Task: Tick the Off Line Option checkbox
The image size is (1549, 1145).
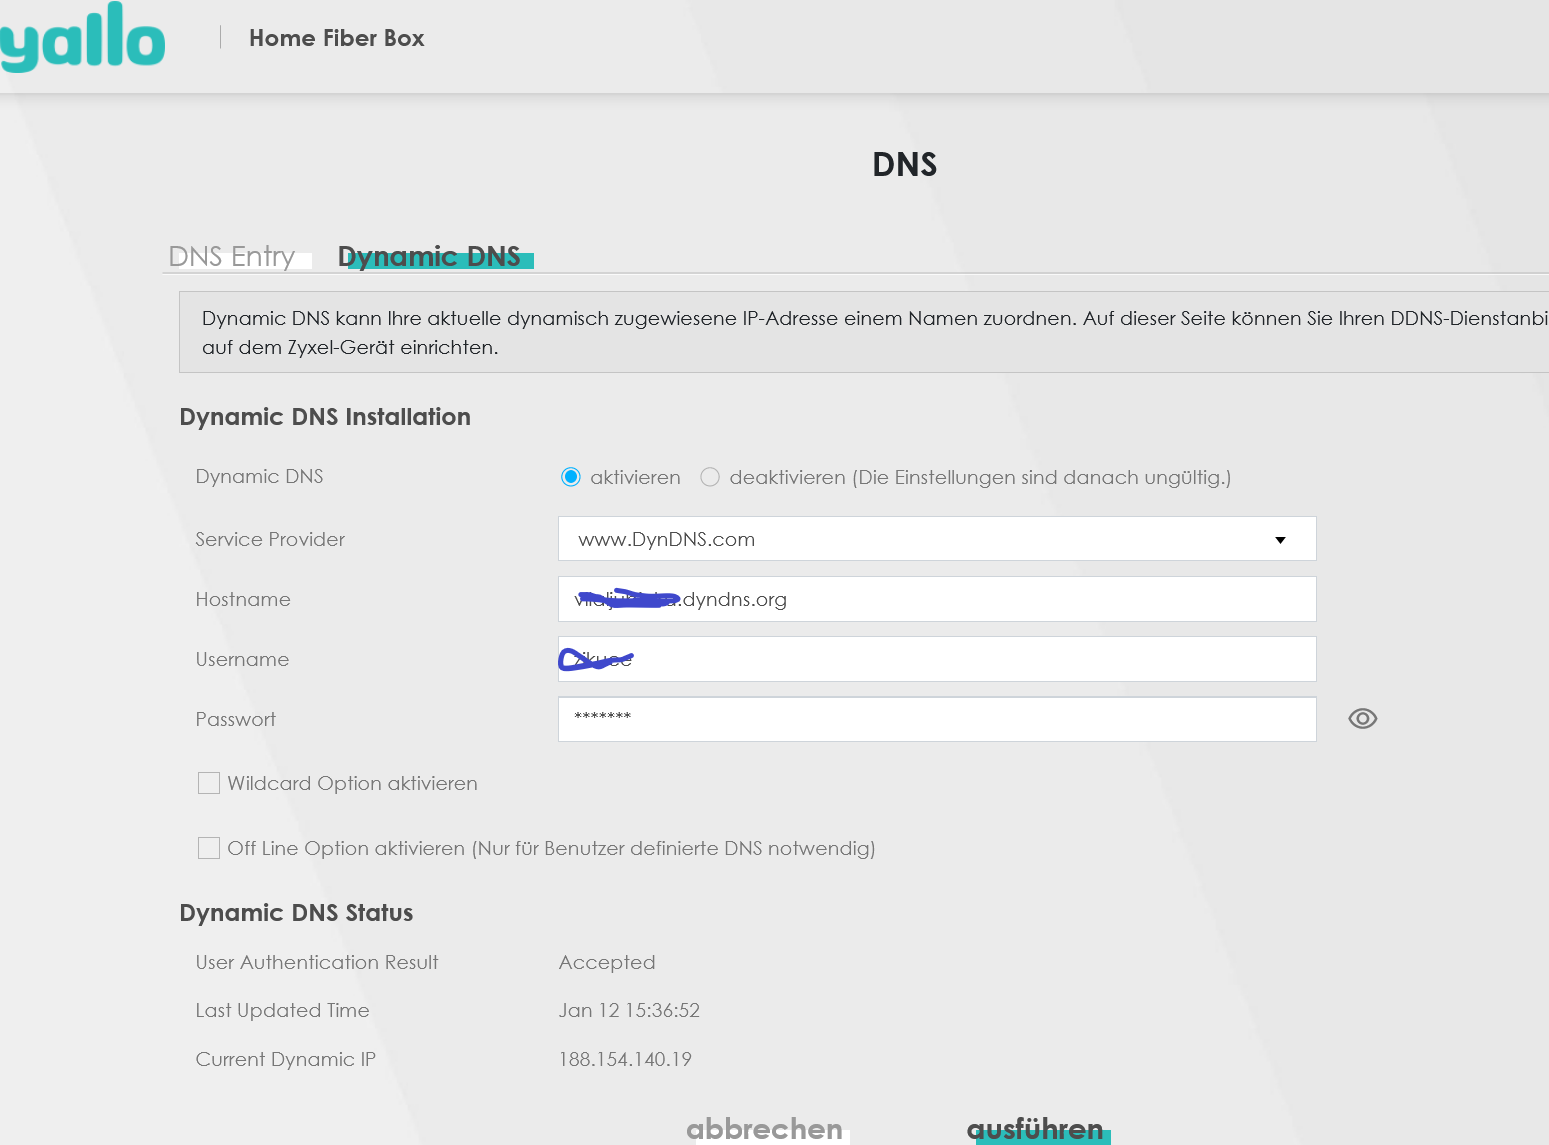Action: tap(209, 848)
